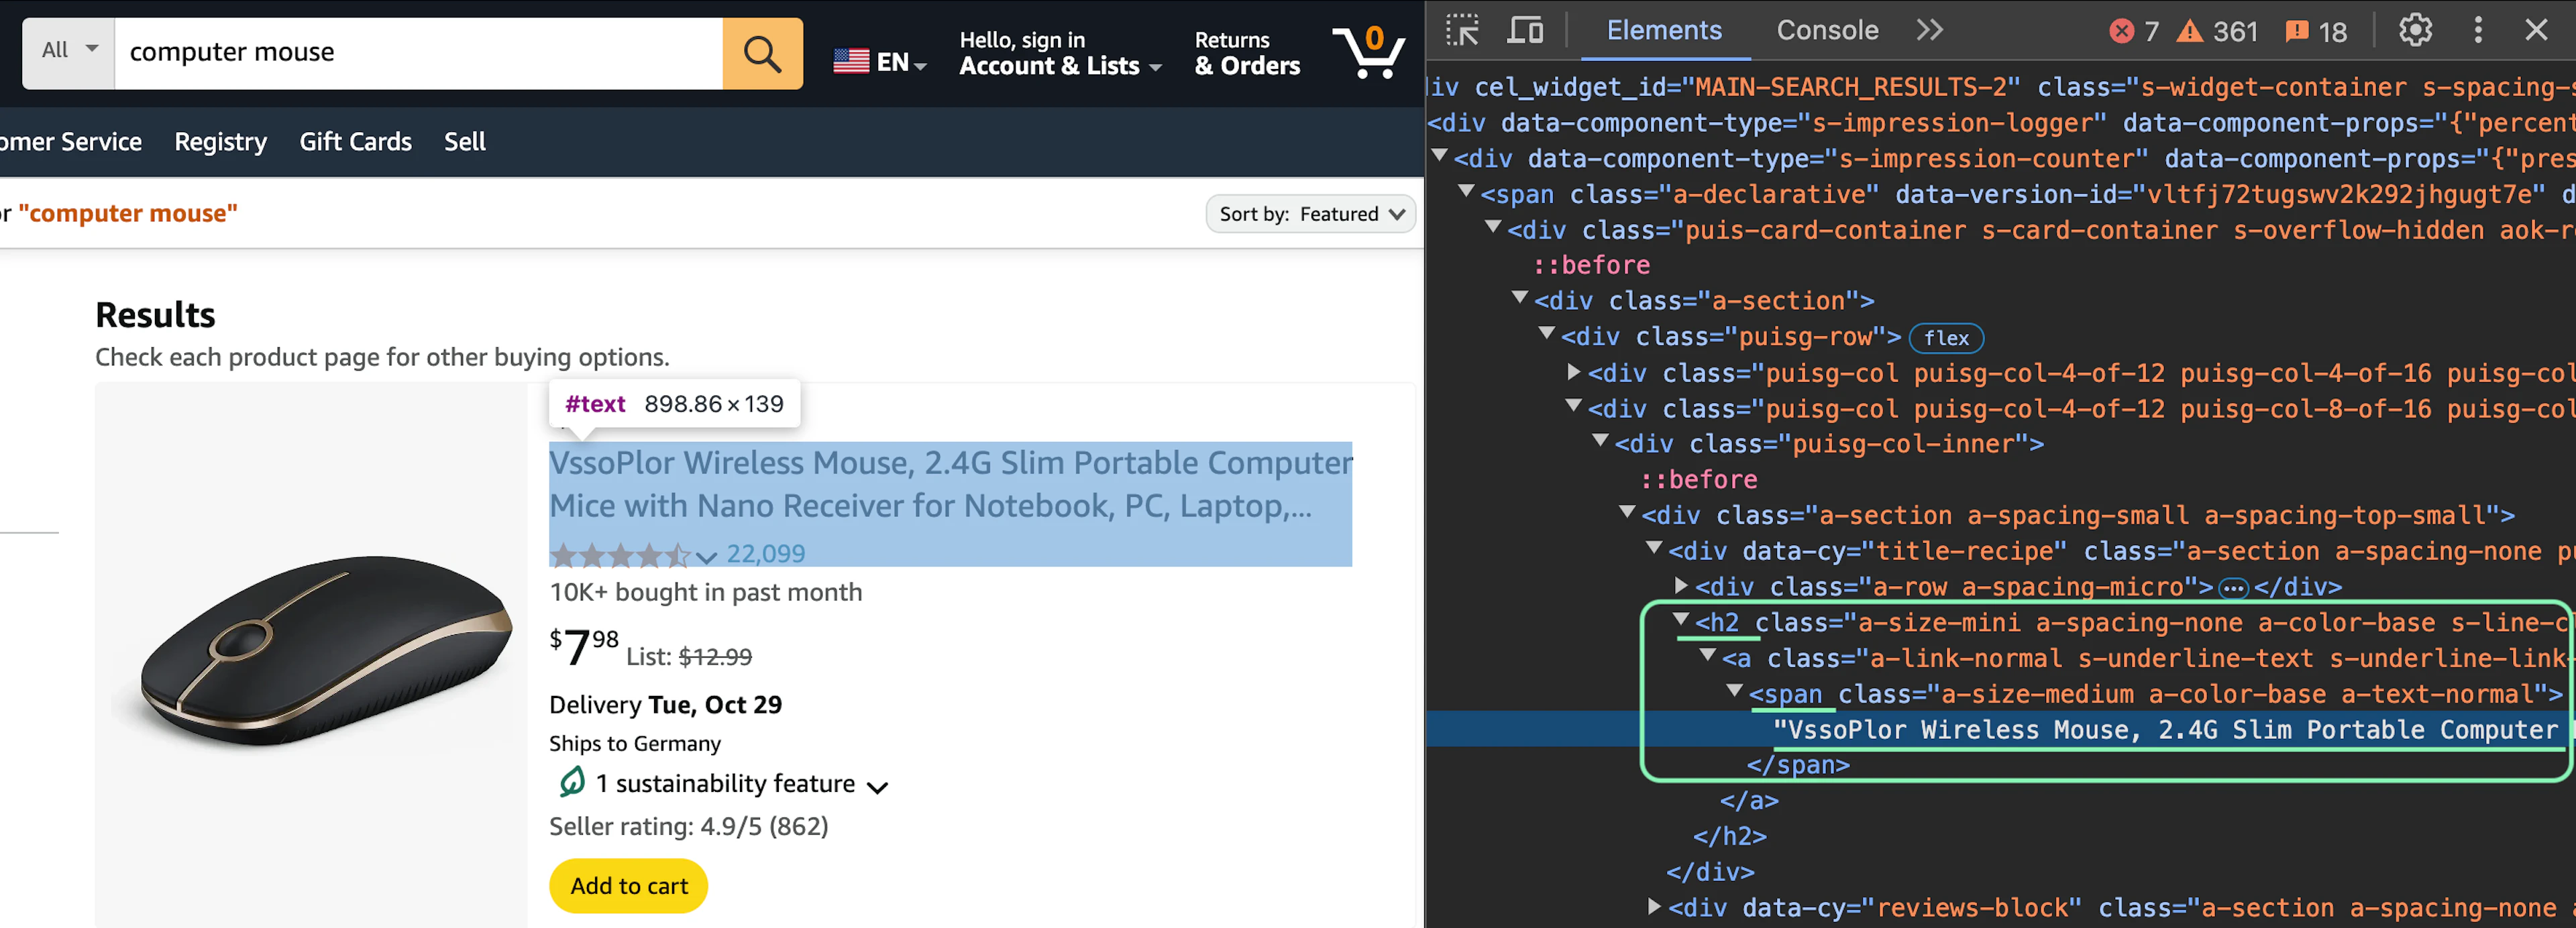The height and width of the screenshot is (928, 2576).
Task: Click the yellow warnings counter 361
Action: pos(2217,31)
